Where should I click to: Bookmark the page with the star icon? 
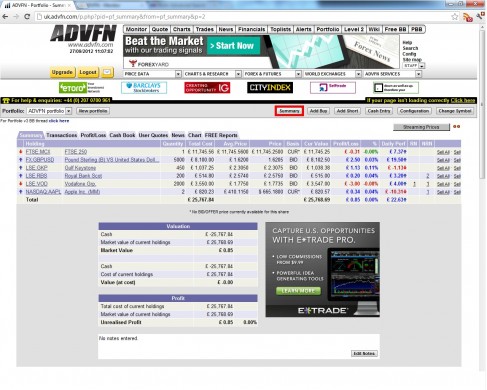point(454,17)
